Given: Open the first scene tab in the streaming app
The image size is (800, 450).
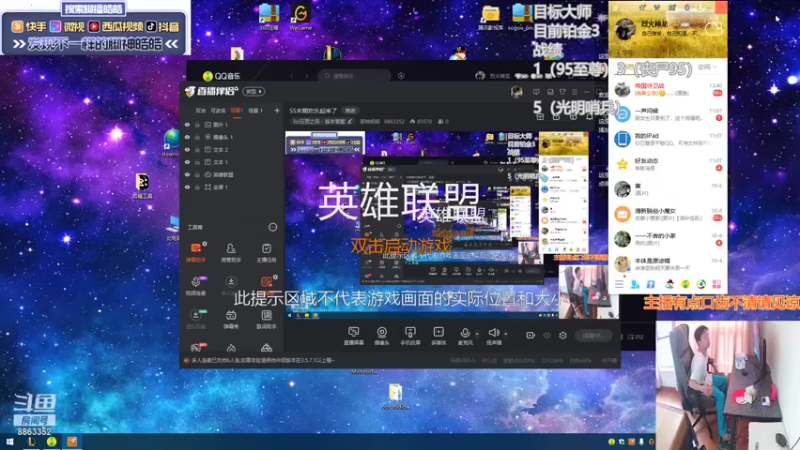Looking at the screenshot, I should tap(201, 110).
